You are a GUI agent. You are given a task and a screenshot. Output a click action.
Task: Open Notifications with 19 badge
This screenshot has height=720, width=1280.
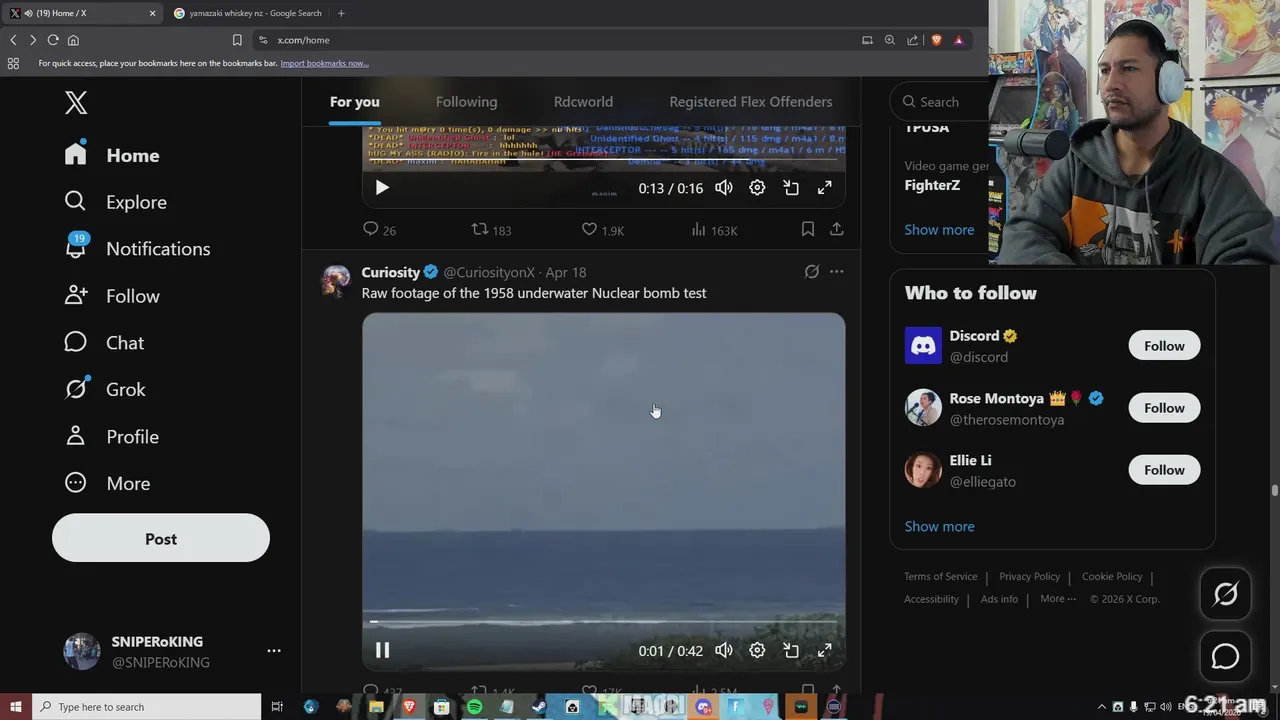pos(137,249)
